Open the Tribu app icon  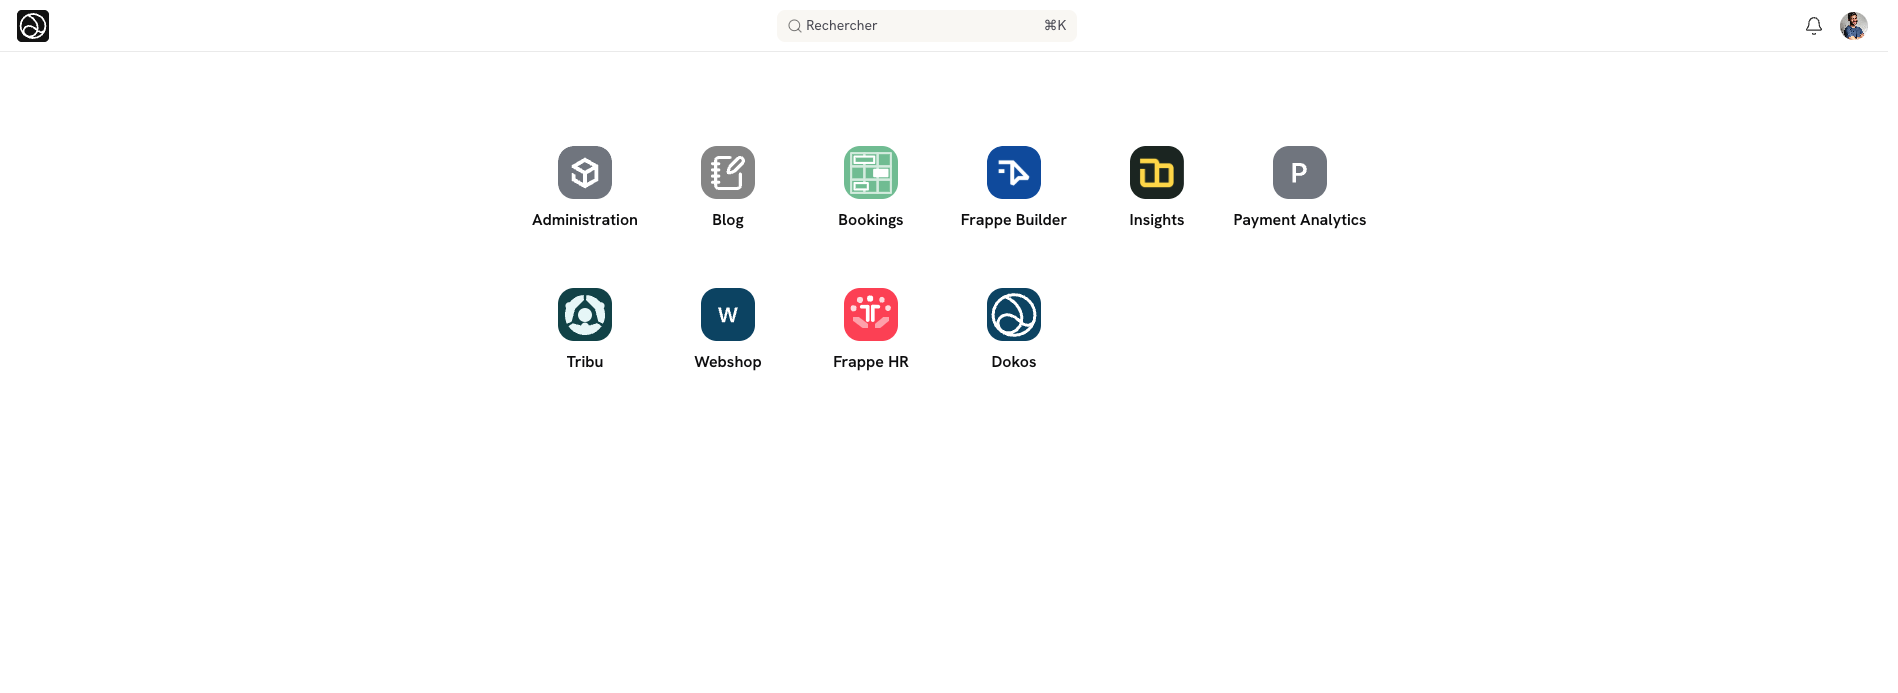(584, 315)
